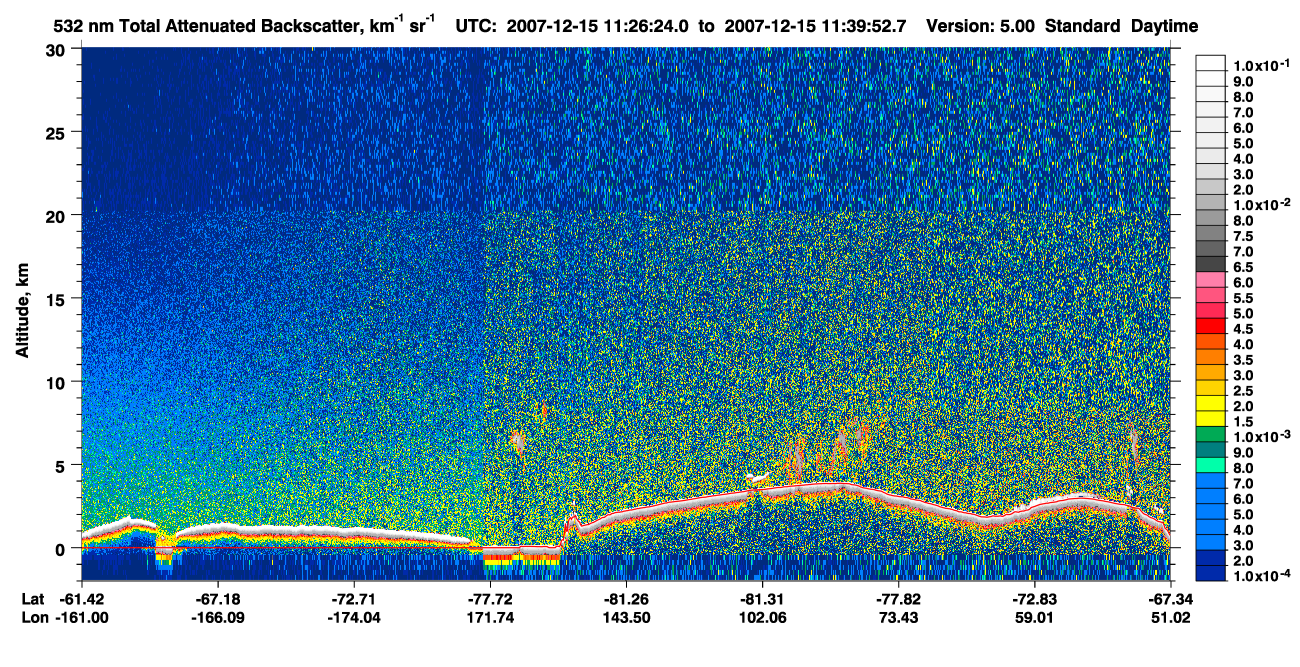Click the 'Version: 5.00' text
The height and width of the screenshot is (667, 1300).
point(981,26)
